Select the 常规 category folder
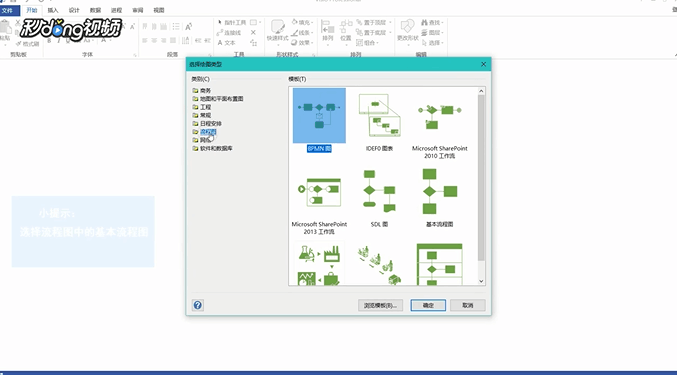Viewport: 677px width, 375px height. (202, 115)
